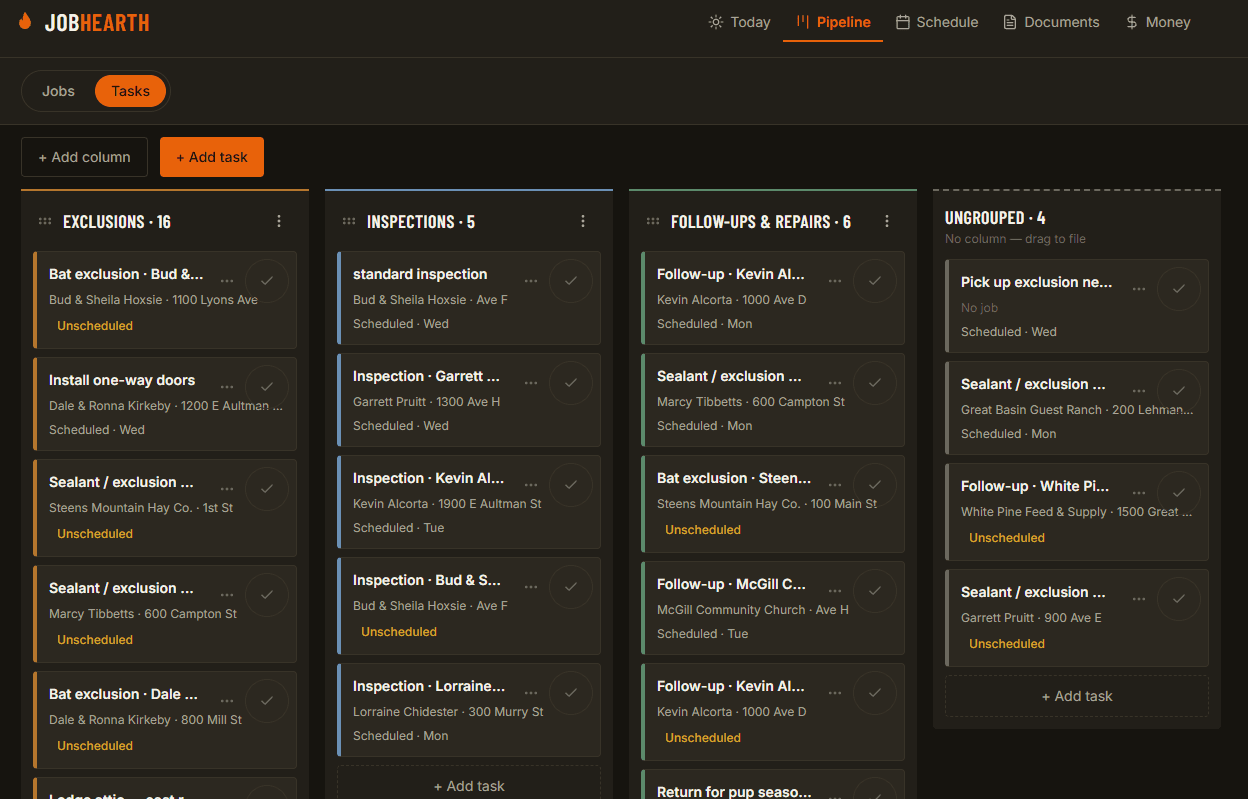Viewport: 1248px width, 799px height.
Task: Click Unscheduled label on White Pine Feed card
Action: point(1007,538)
